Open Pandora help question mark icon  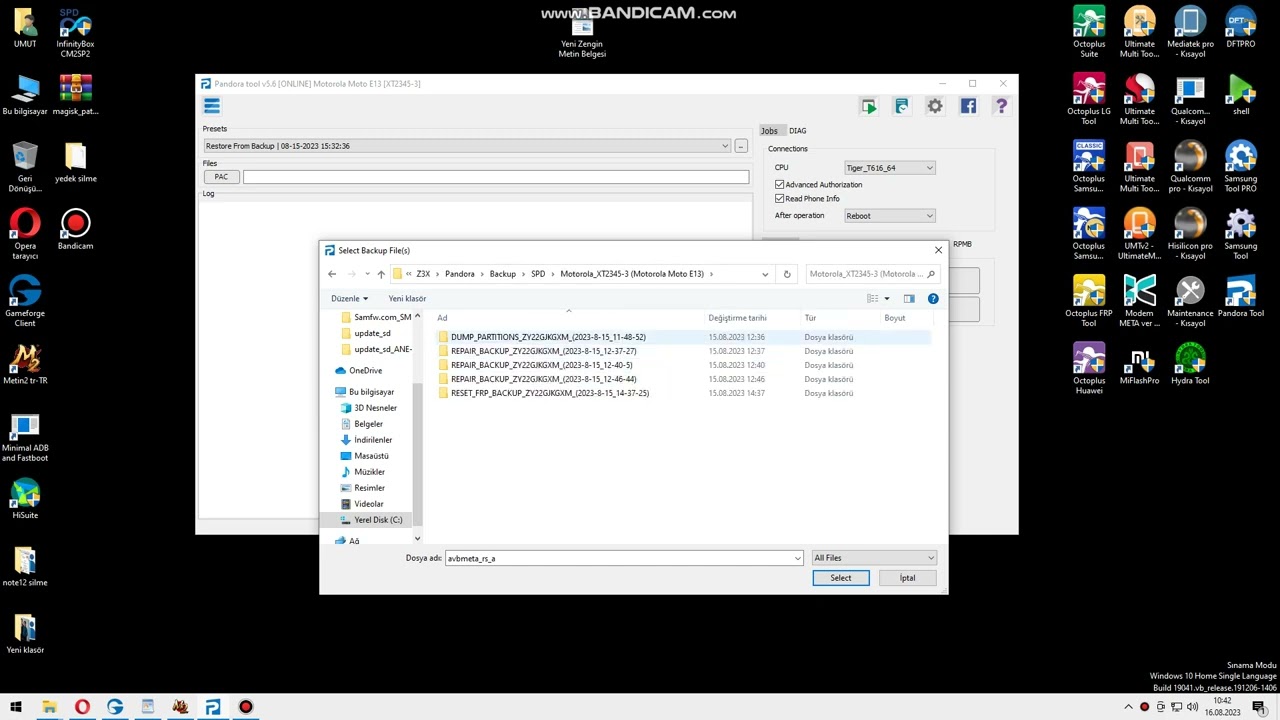[1001, 106]
